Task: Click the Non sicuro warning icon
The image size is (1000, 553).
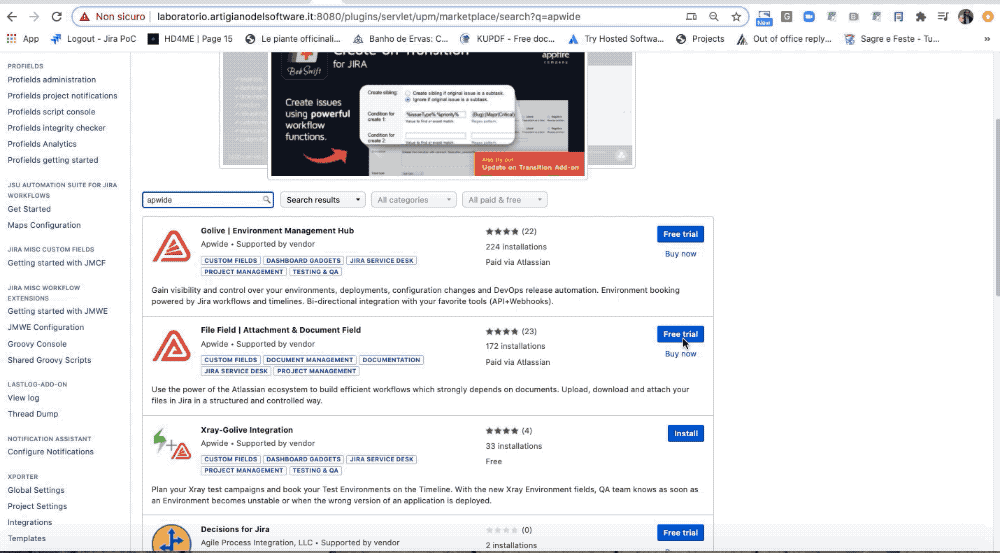Action: click(x=84, y=17)
